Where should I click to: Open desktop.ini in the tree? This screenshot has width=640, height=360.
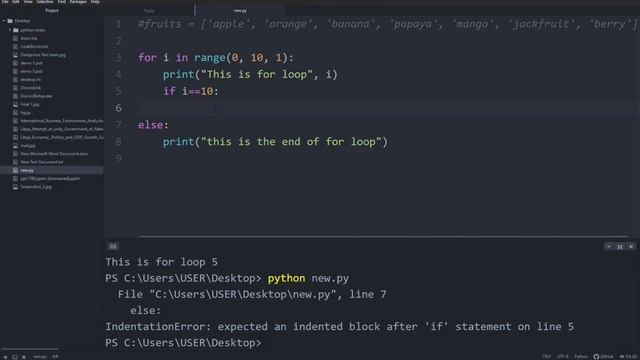point(31,80)
